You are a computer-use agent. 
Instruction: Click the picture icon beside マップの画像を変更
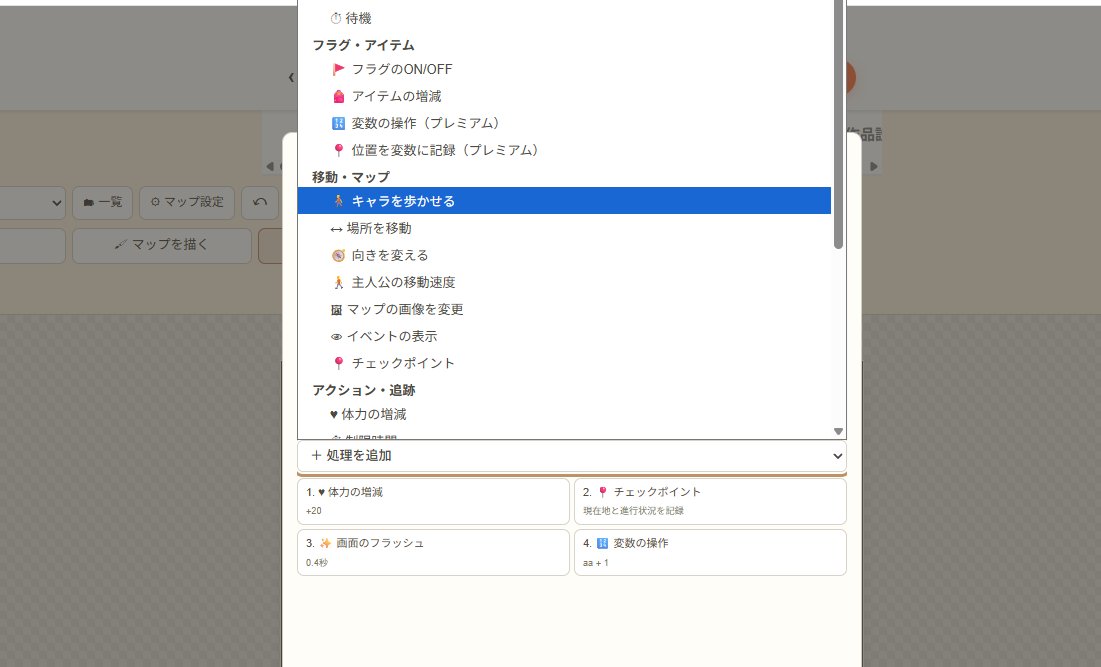pos(336,310)
